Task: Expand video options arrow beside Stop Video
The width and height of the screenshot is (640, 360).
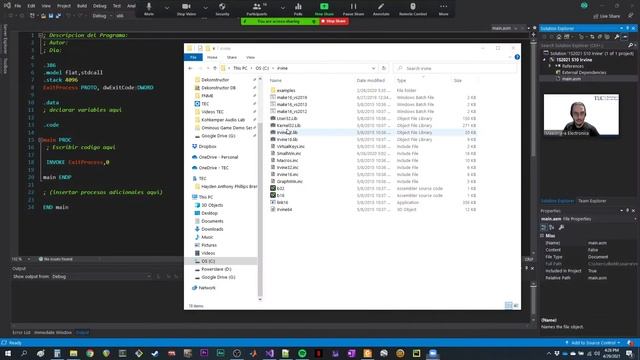Action: [205, 8]
